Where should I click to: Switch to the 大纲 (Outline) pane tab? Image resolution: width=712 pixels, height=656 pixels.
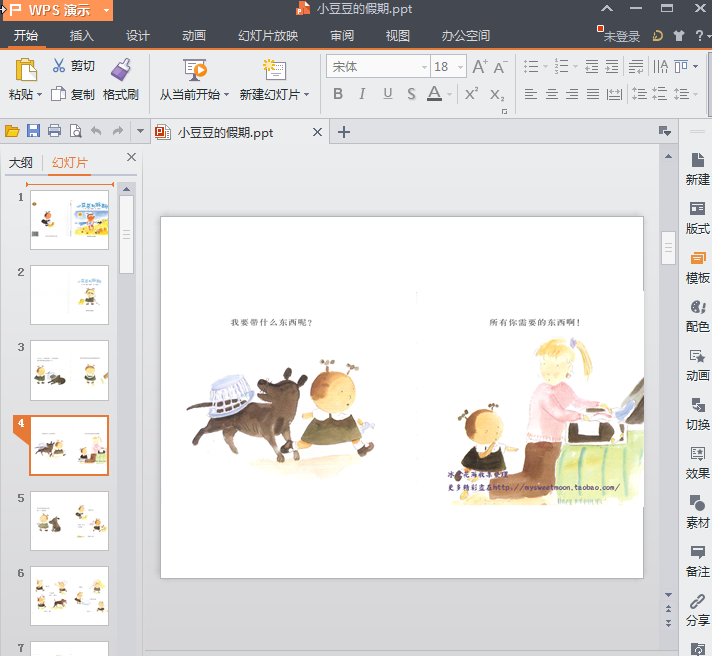(x=21, y=163)
